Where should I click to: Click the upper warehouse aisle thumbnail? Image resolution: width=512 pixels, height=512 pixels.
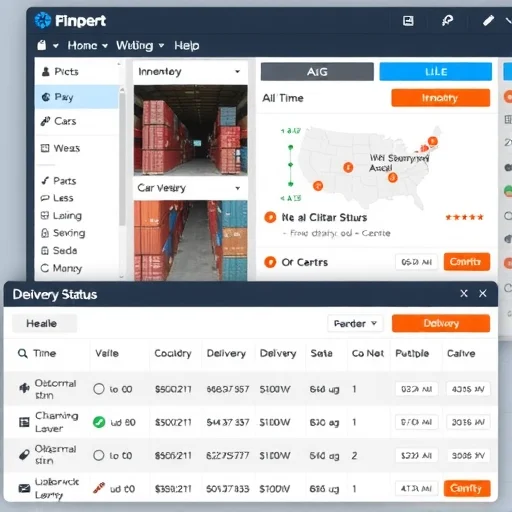191,130
